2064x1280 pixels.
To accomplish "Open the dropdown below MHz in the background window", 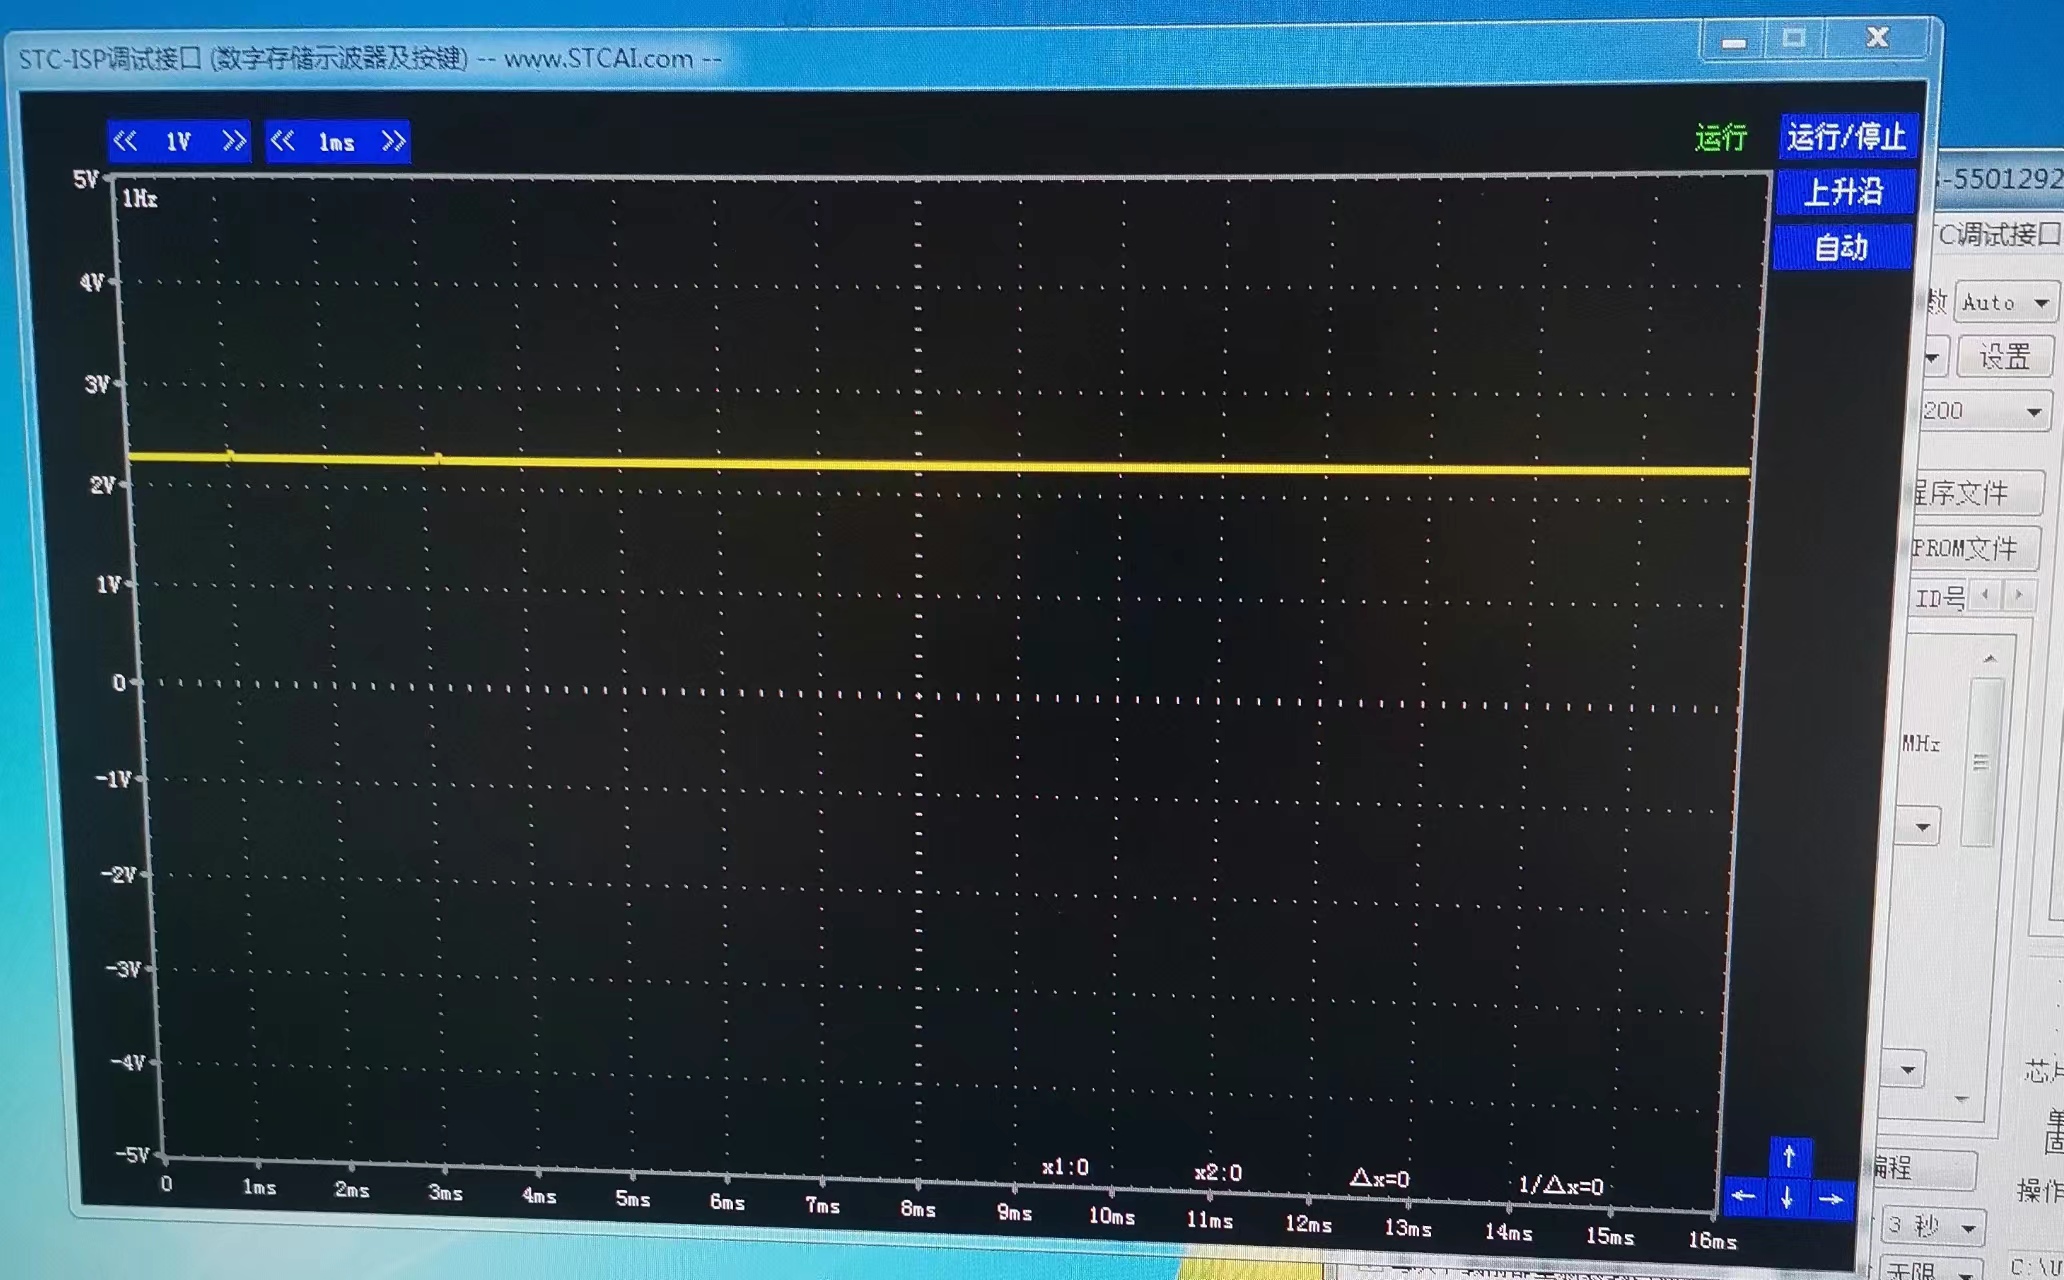I will pos(1920,827).
